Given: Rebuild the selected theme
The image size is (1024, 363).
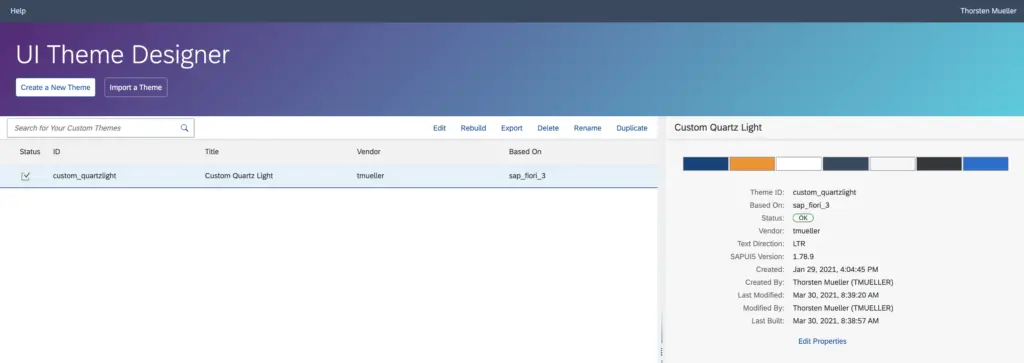Looking at the screenshot, I should pos(473,128).
